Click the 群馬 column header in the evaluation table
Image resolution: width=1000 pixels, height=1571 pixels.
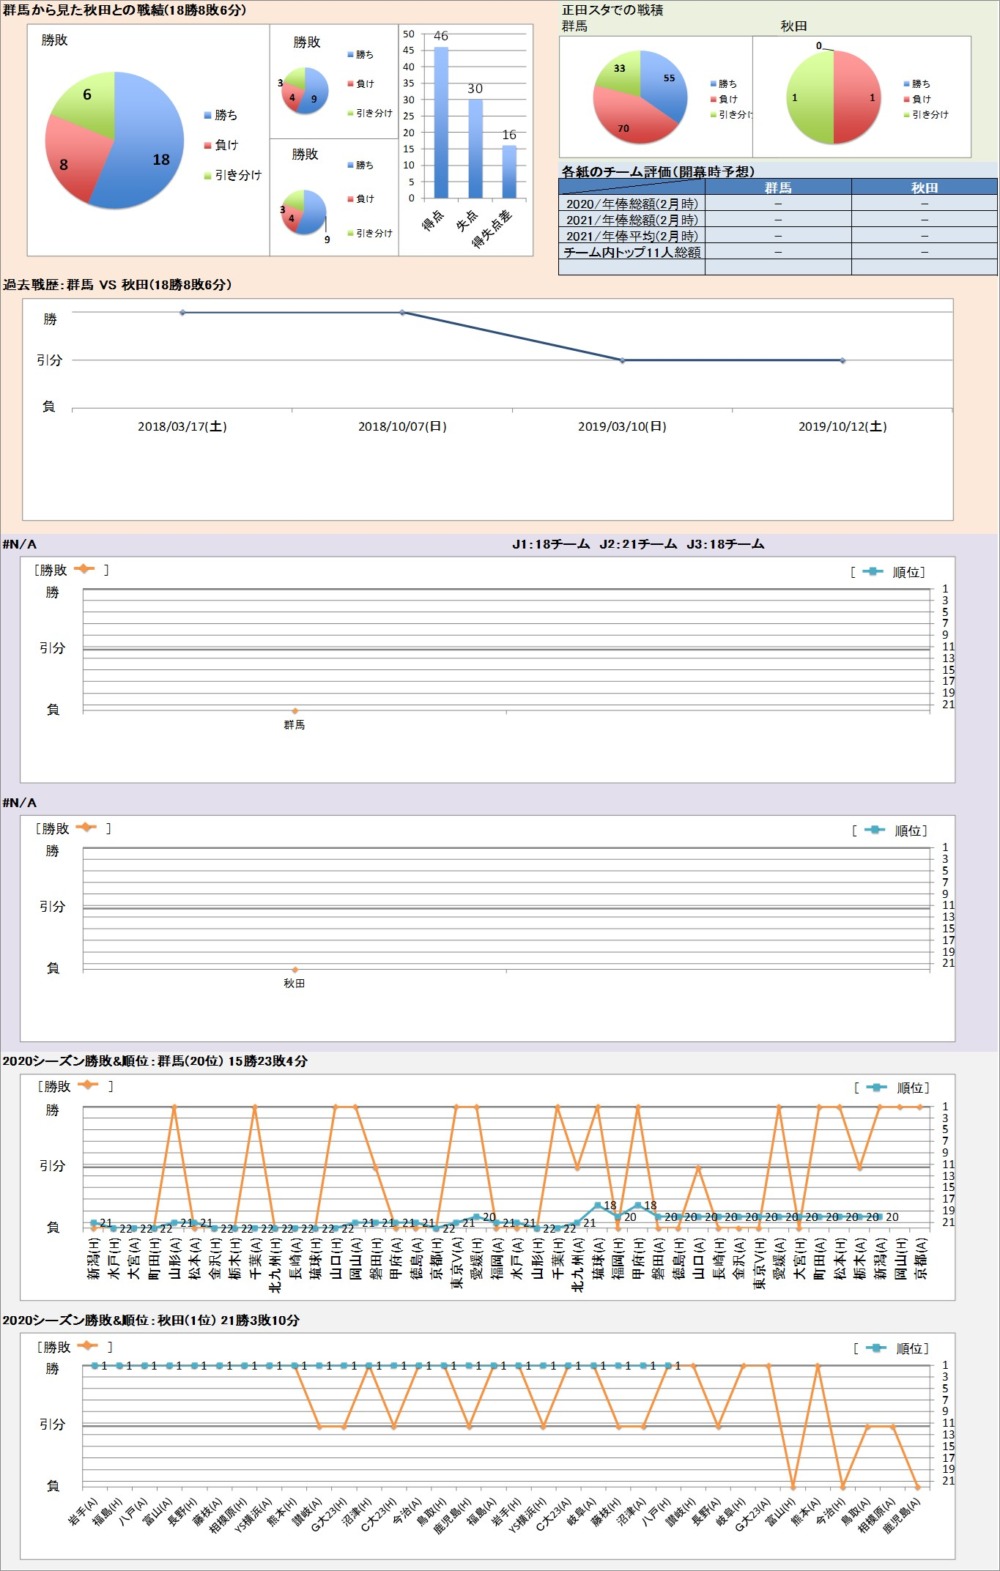[778, 187]
